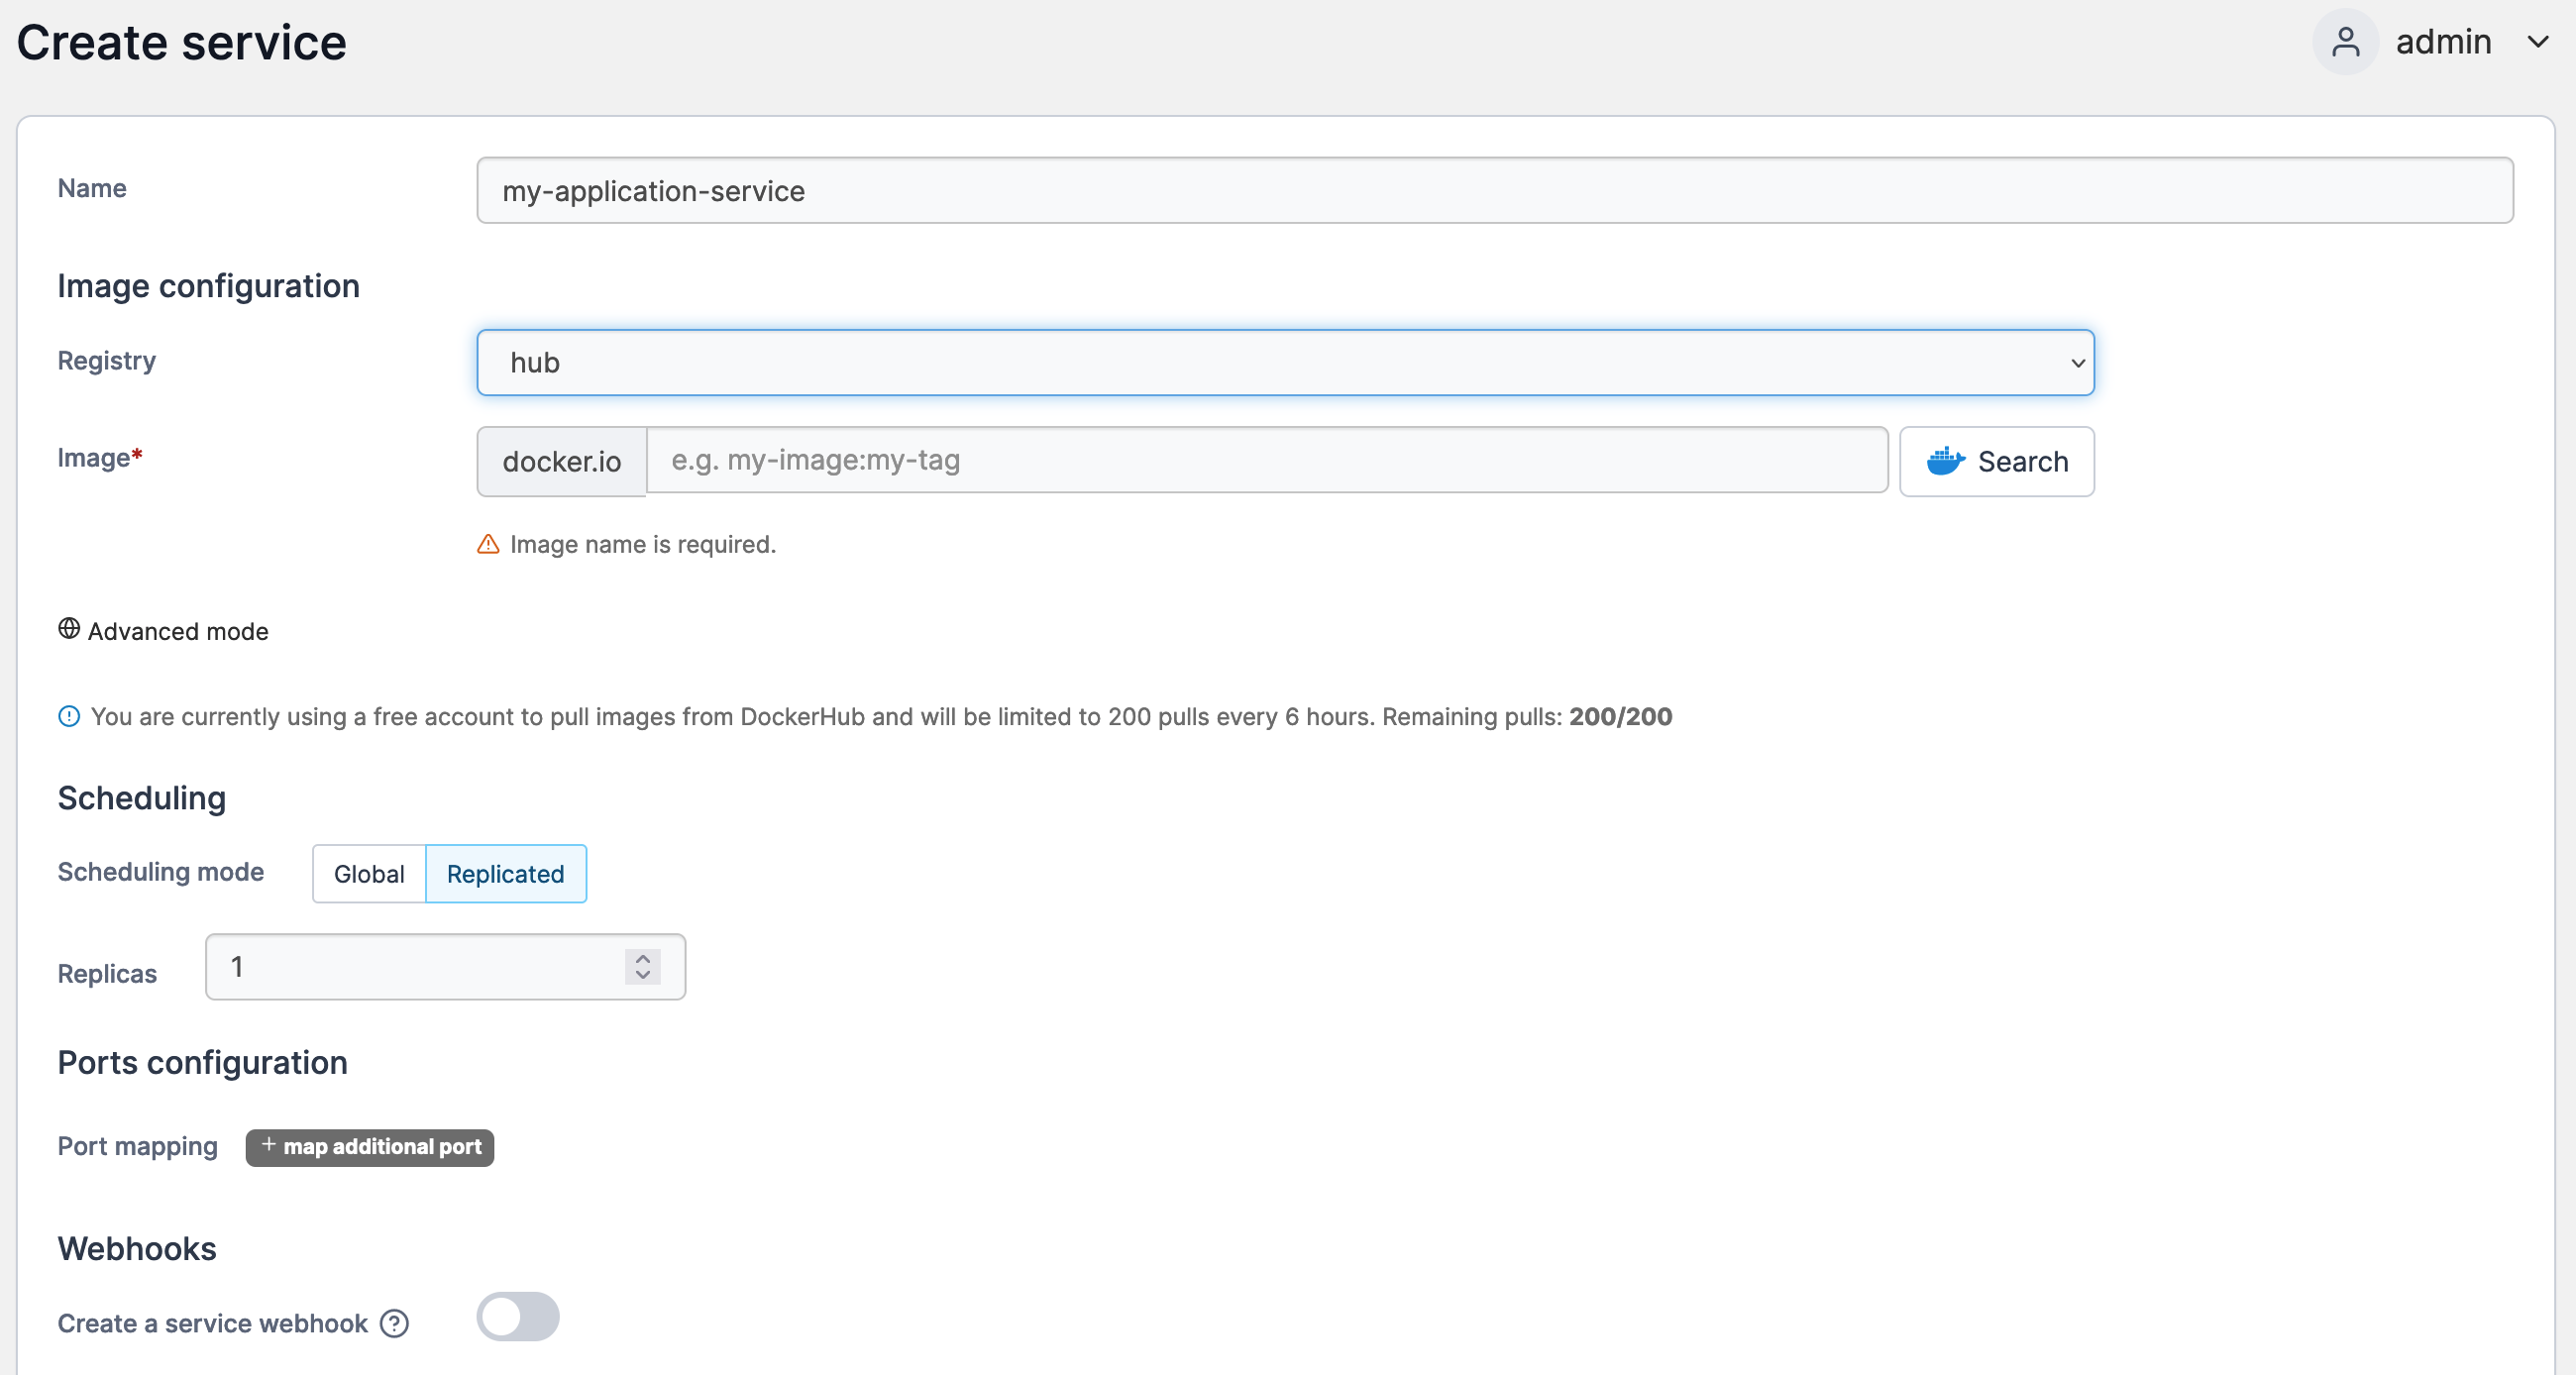Image resolution: width=2576 pixels, height=1375 pixels.
Task: Open the Registry dropdown showing hub
Action: point(1285,362)
